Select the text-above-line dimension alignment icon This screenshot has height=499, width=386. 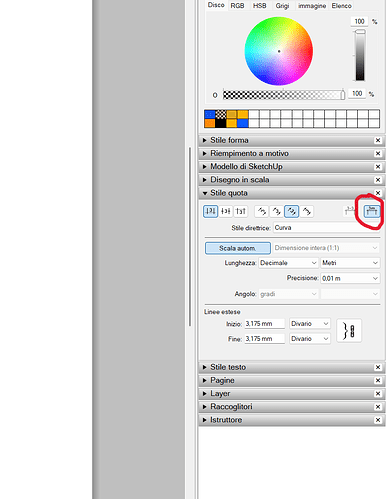[210, 211]
